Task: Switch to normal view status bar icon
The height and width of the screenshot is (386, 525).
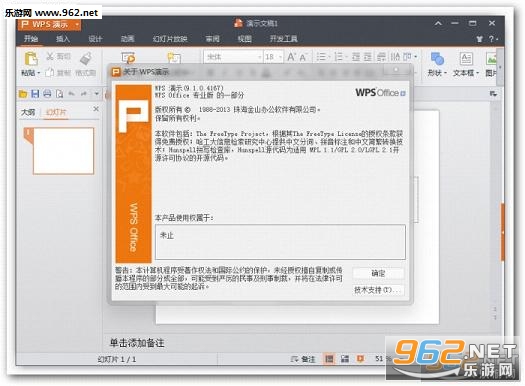Action: 329,359
